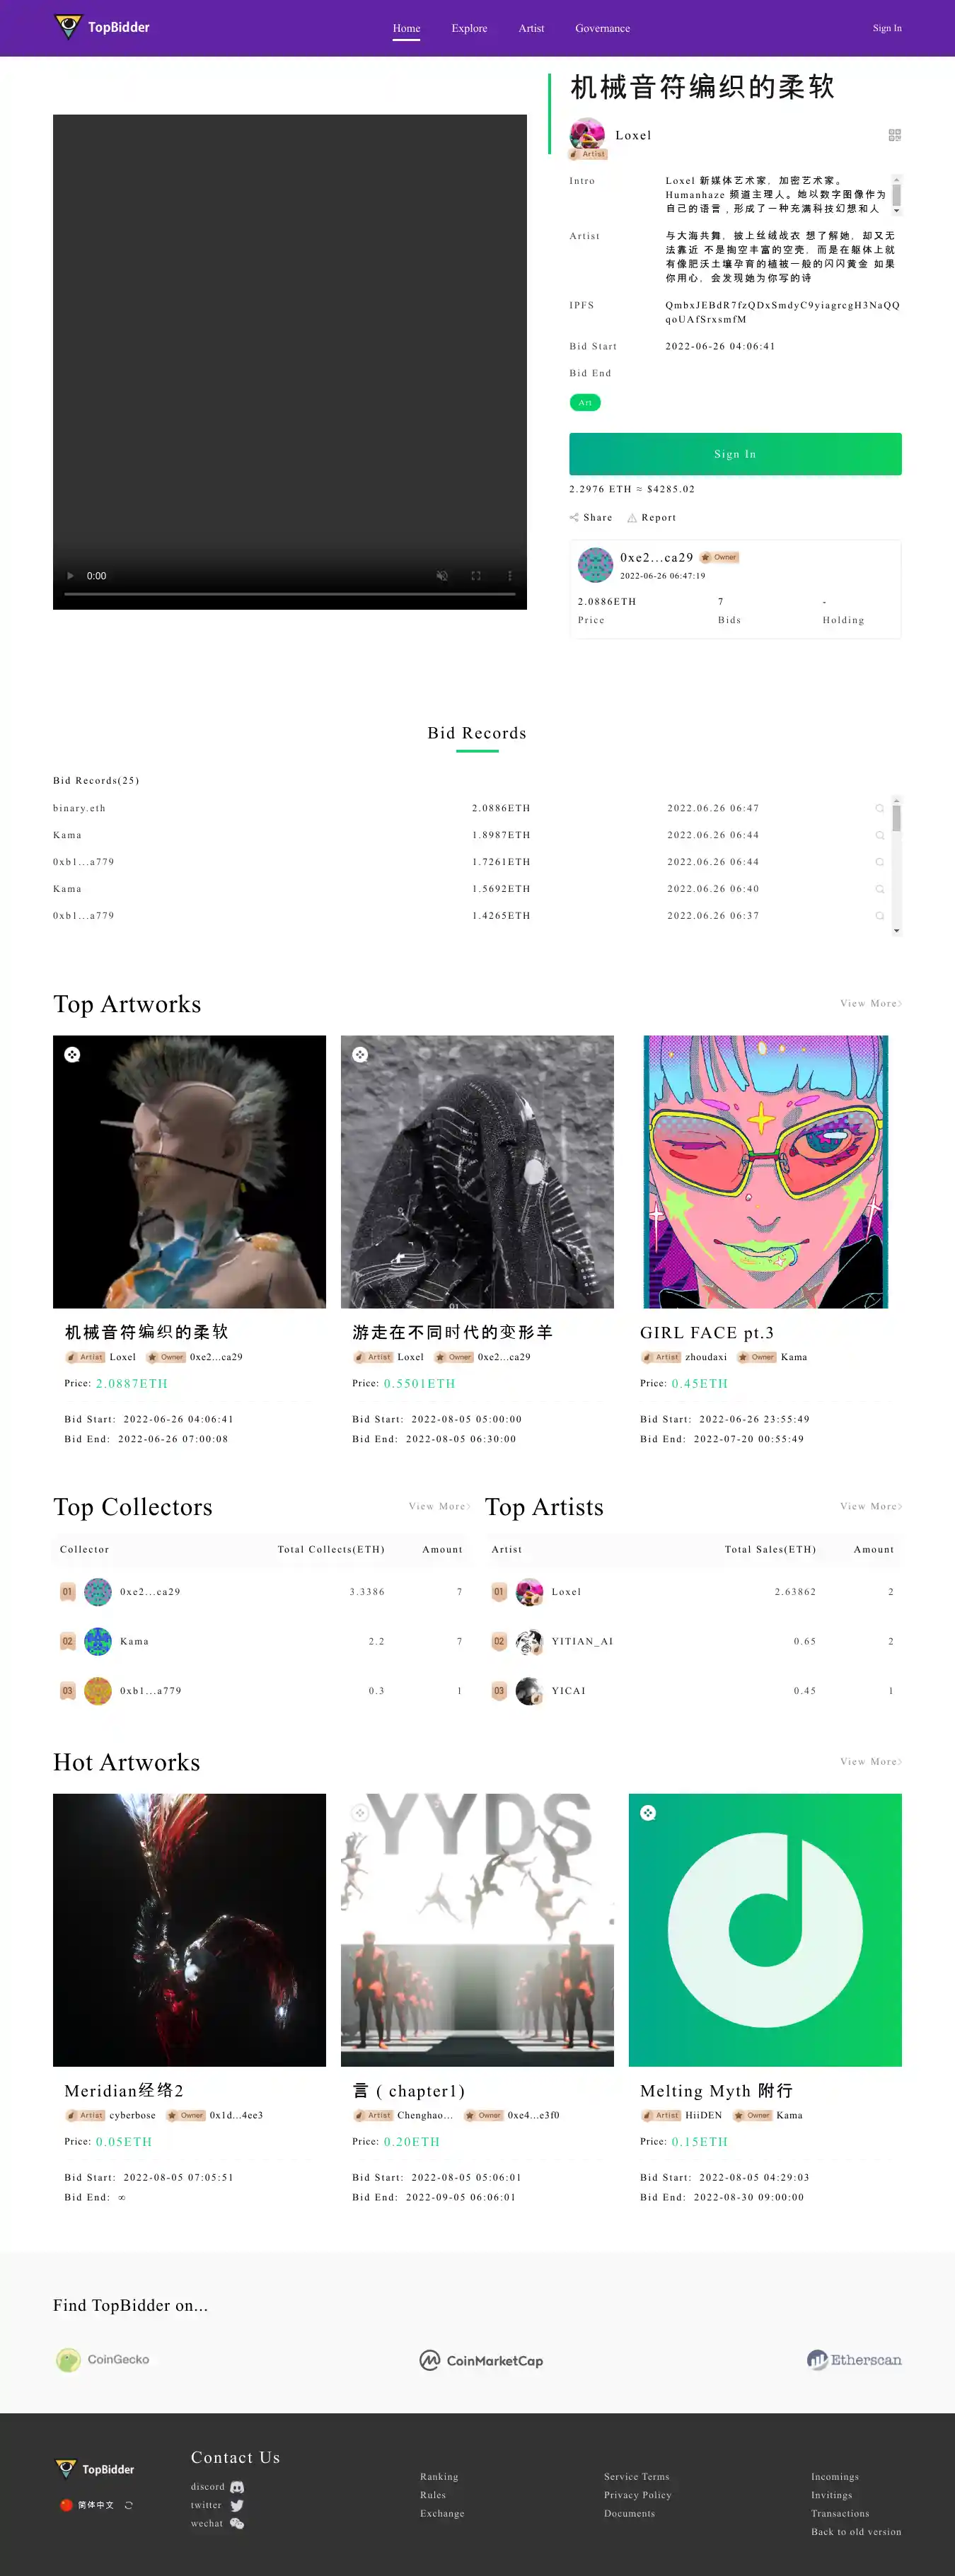Image resolution: width=955 pixels, height=2576 pixels.
Task: Play the artwork video
Action: [70, 576]
